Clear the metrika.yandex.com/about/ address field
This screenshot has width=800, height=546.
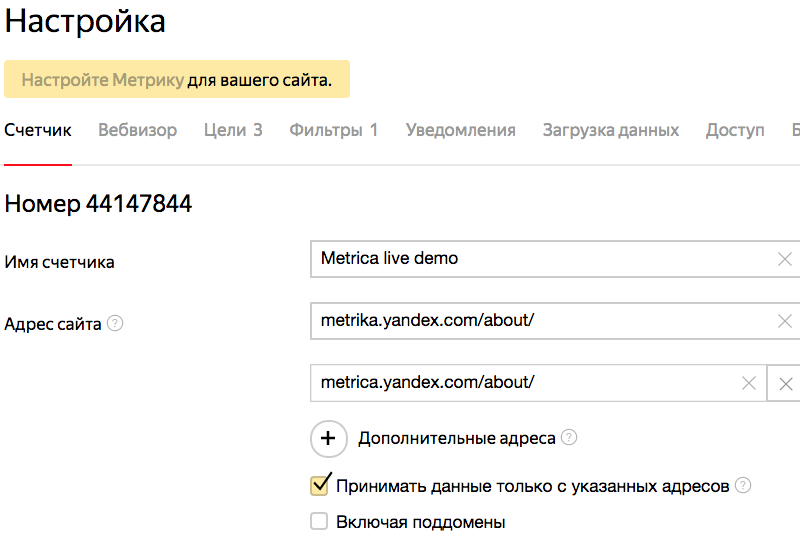tap(784, 321)
